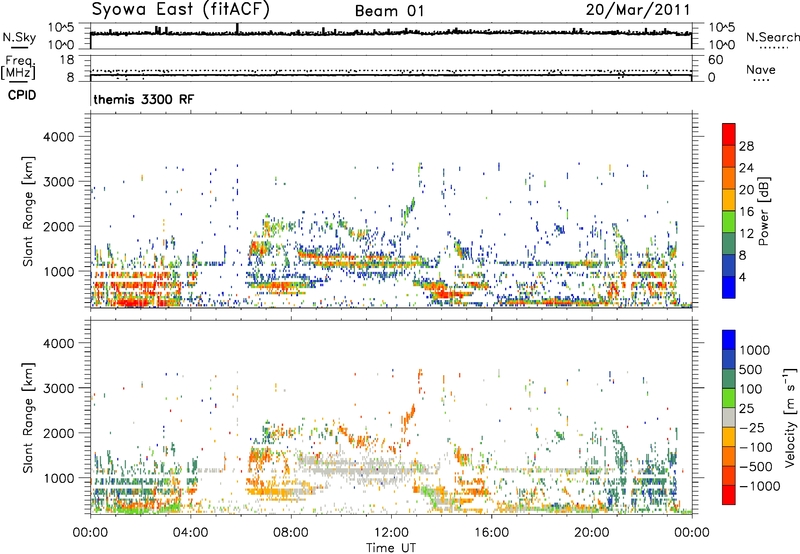
Task: Click the '12' power colorbar label
Action: [x=746, y=234]
